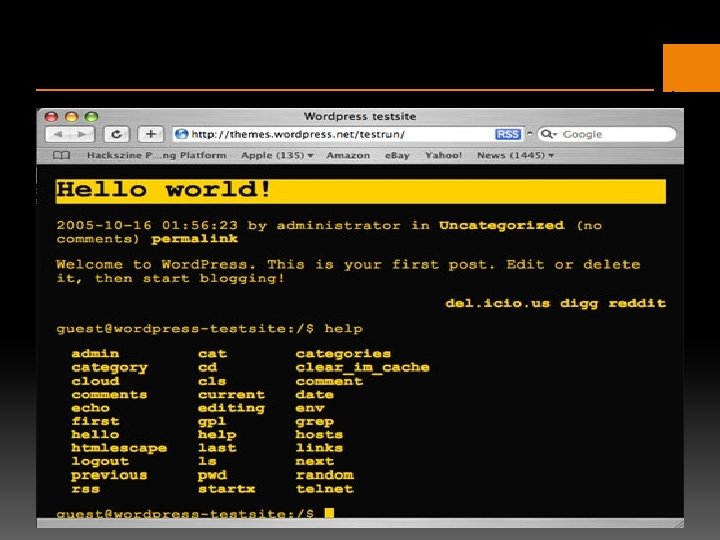Click the yellow minimize window button

(71, 117)
